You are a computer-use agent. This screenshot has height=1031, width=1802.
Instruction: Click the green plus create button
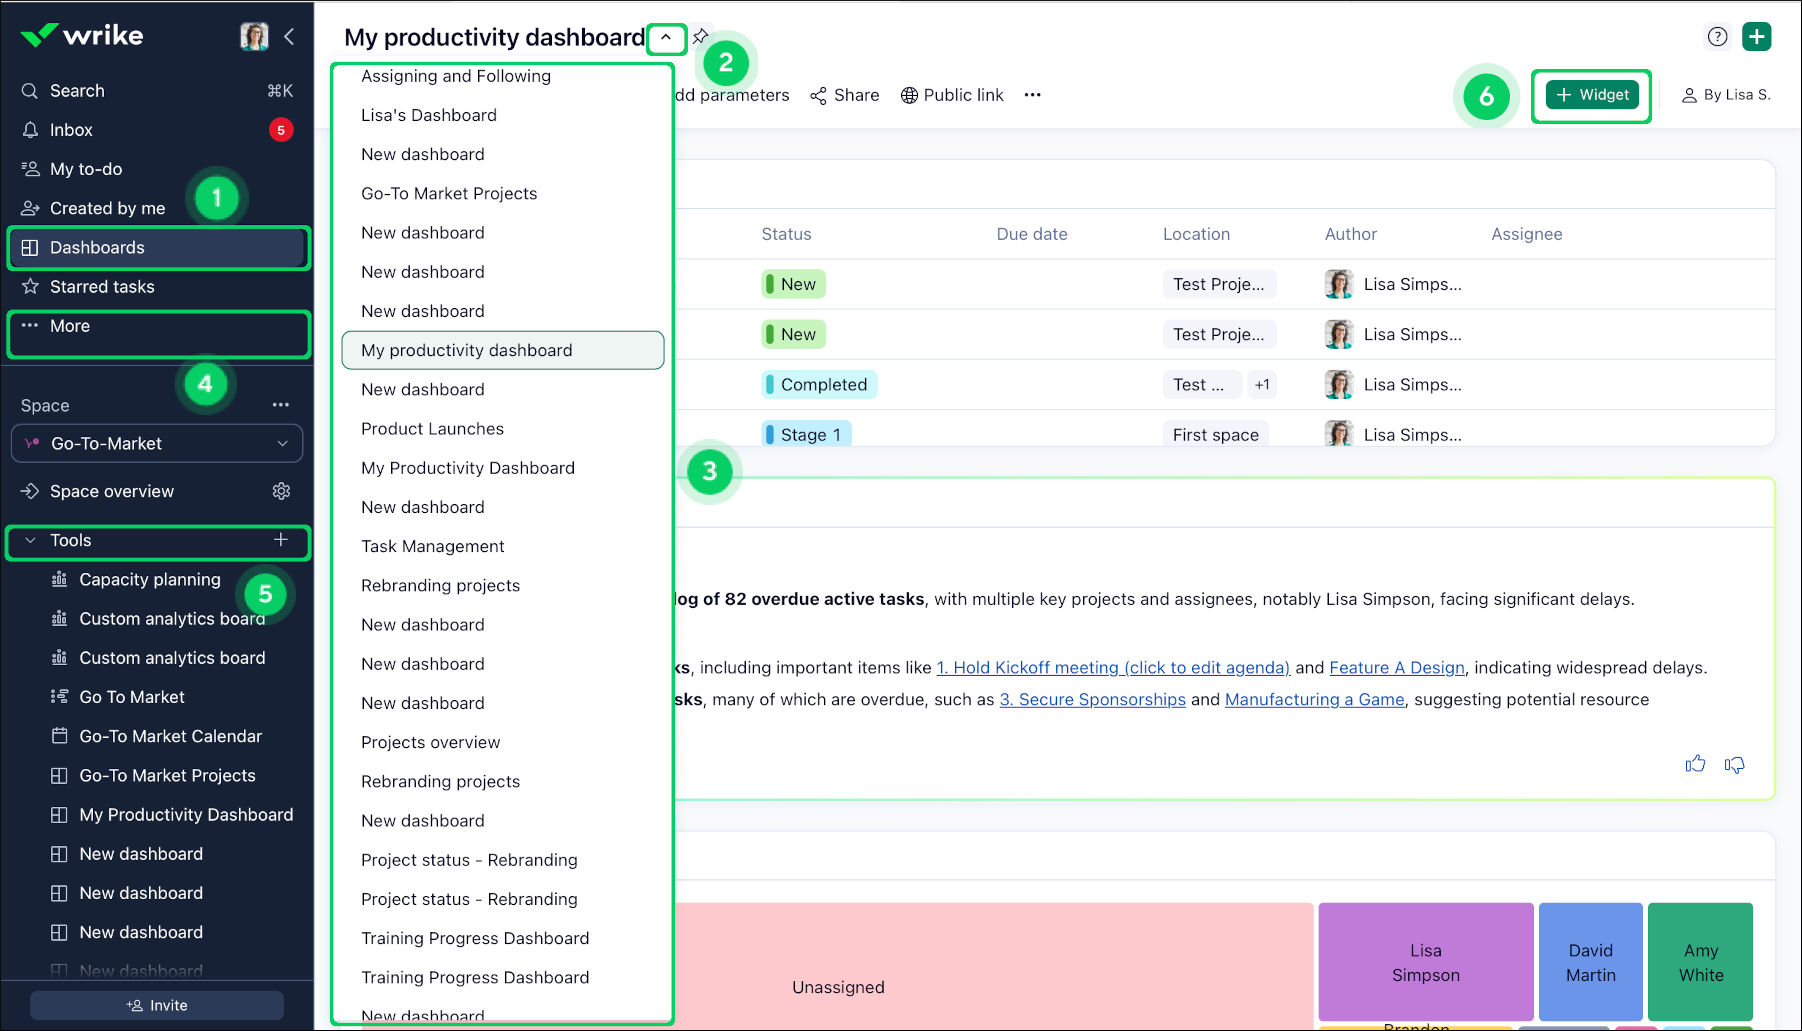click(x=1756, y=37)
